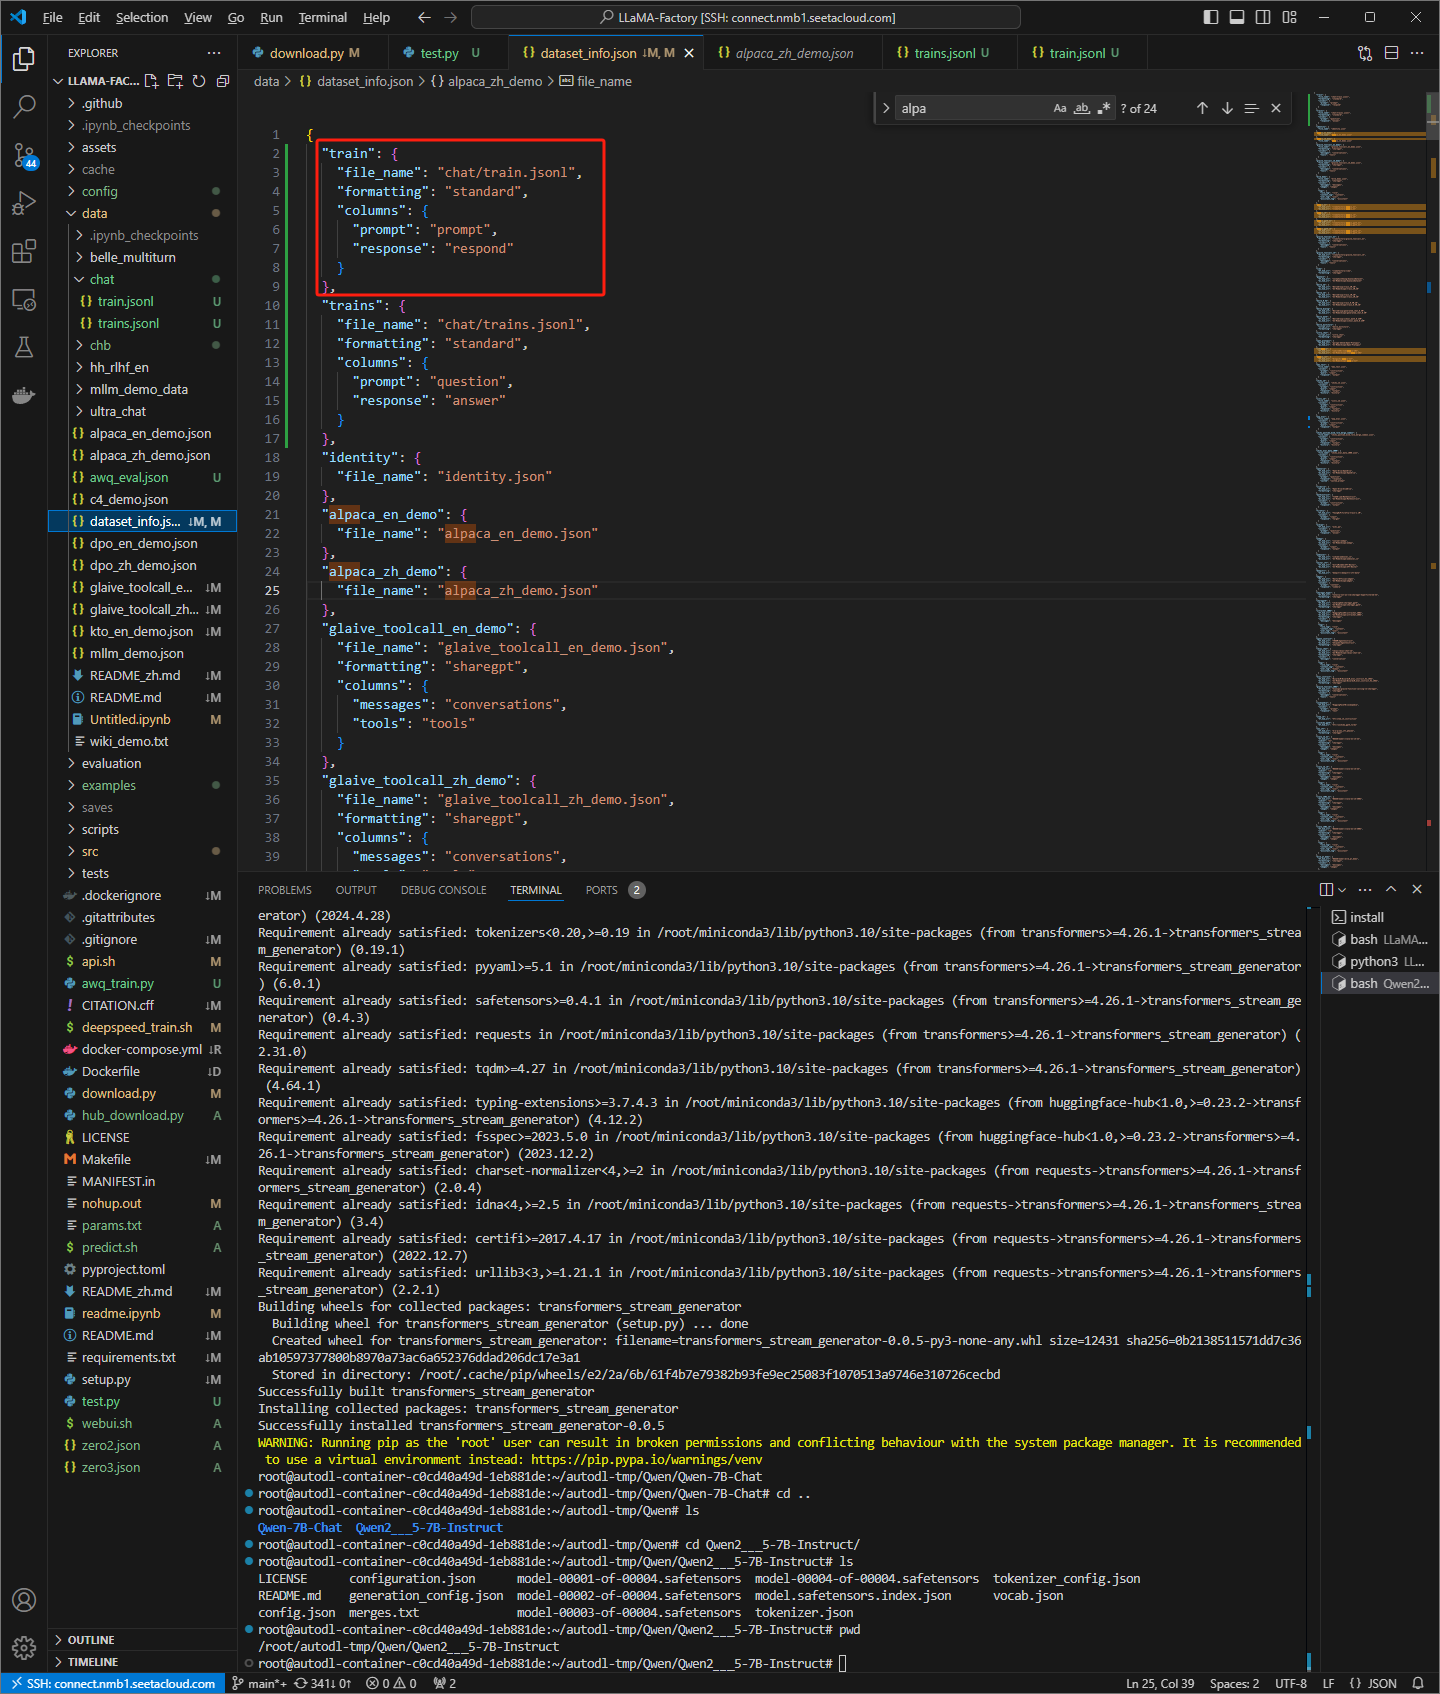Open editor more actions ellipsis

(x=1417, y=53)
